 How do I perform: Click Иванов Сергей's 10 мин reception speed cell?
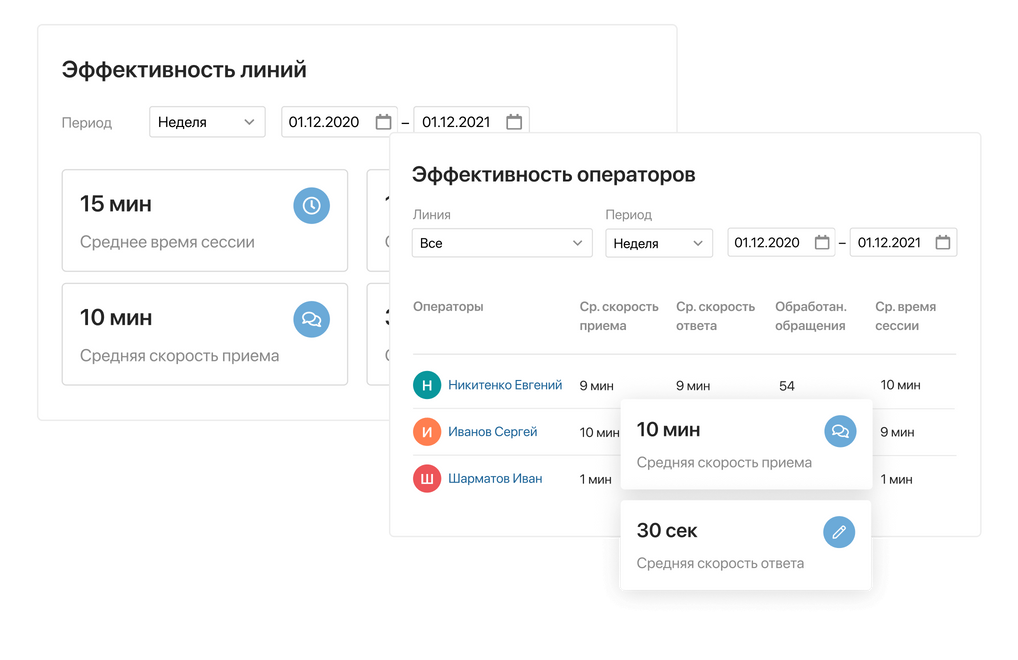pos(599,432)
